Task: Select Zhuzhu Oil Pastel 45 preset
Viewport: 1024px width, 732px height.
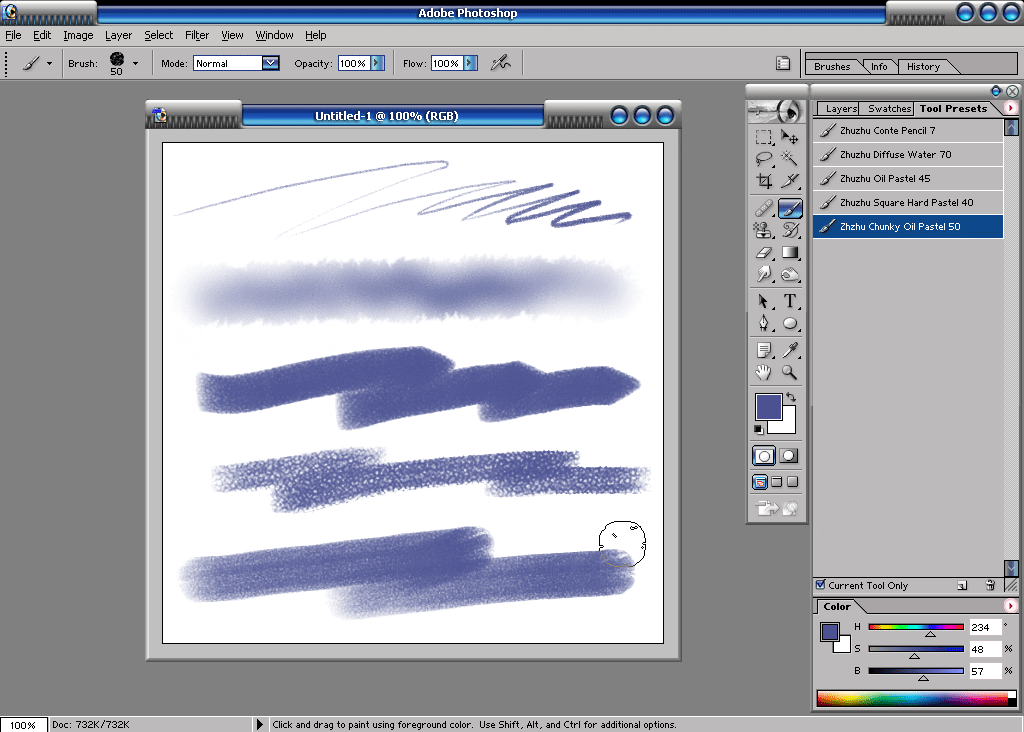Action: [x=908, y=178]
